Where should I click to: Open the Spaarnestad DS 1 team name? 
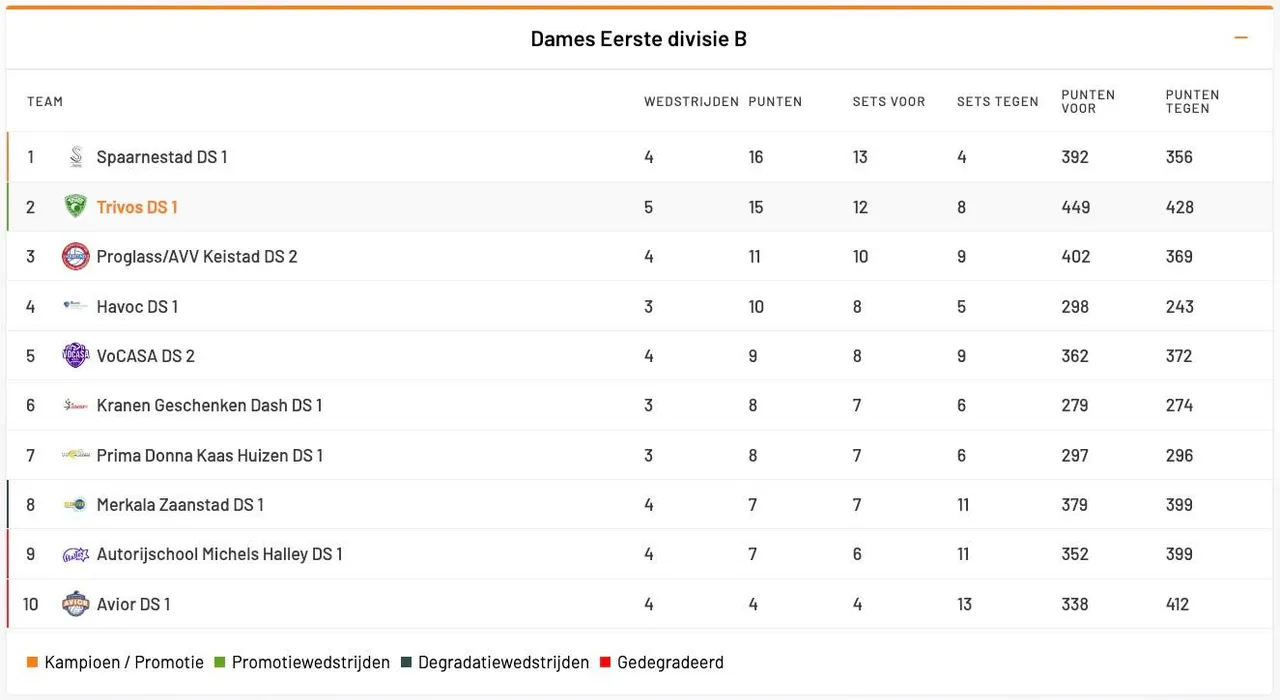click(x=162, y=157)
